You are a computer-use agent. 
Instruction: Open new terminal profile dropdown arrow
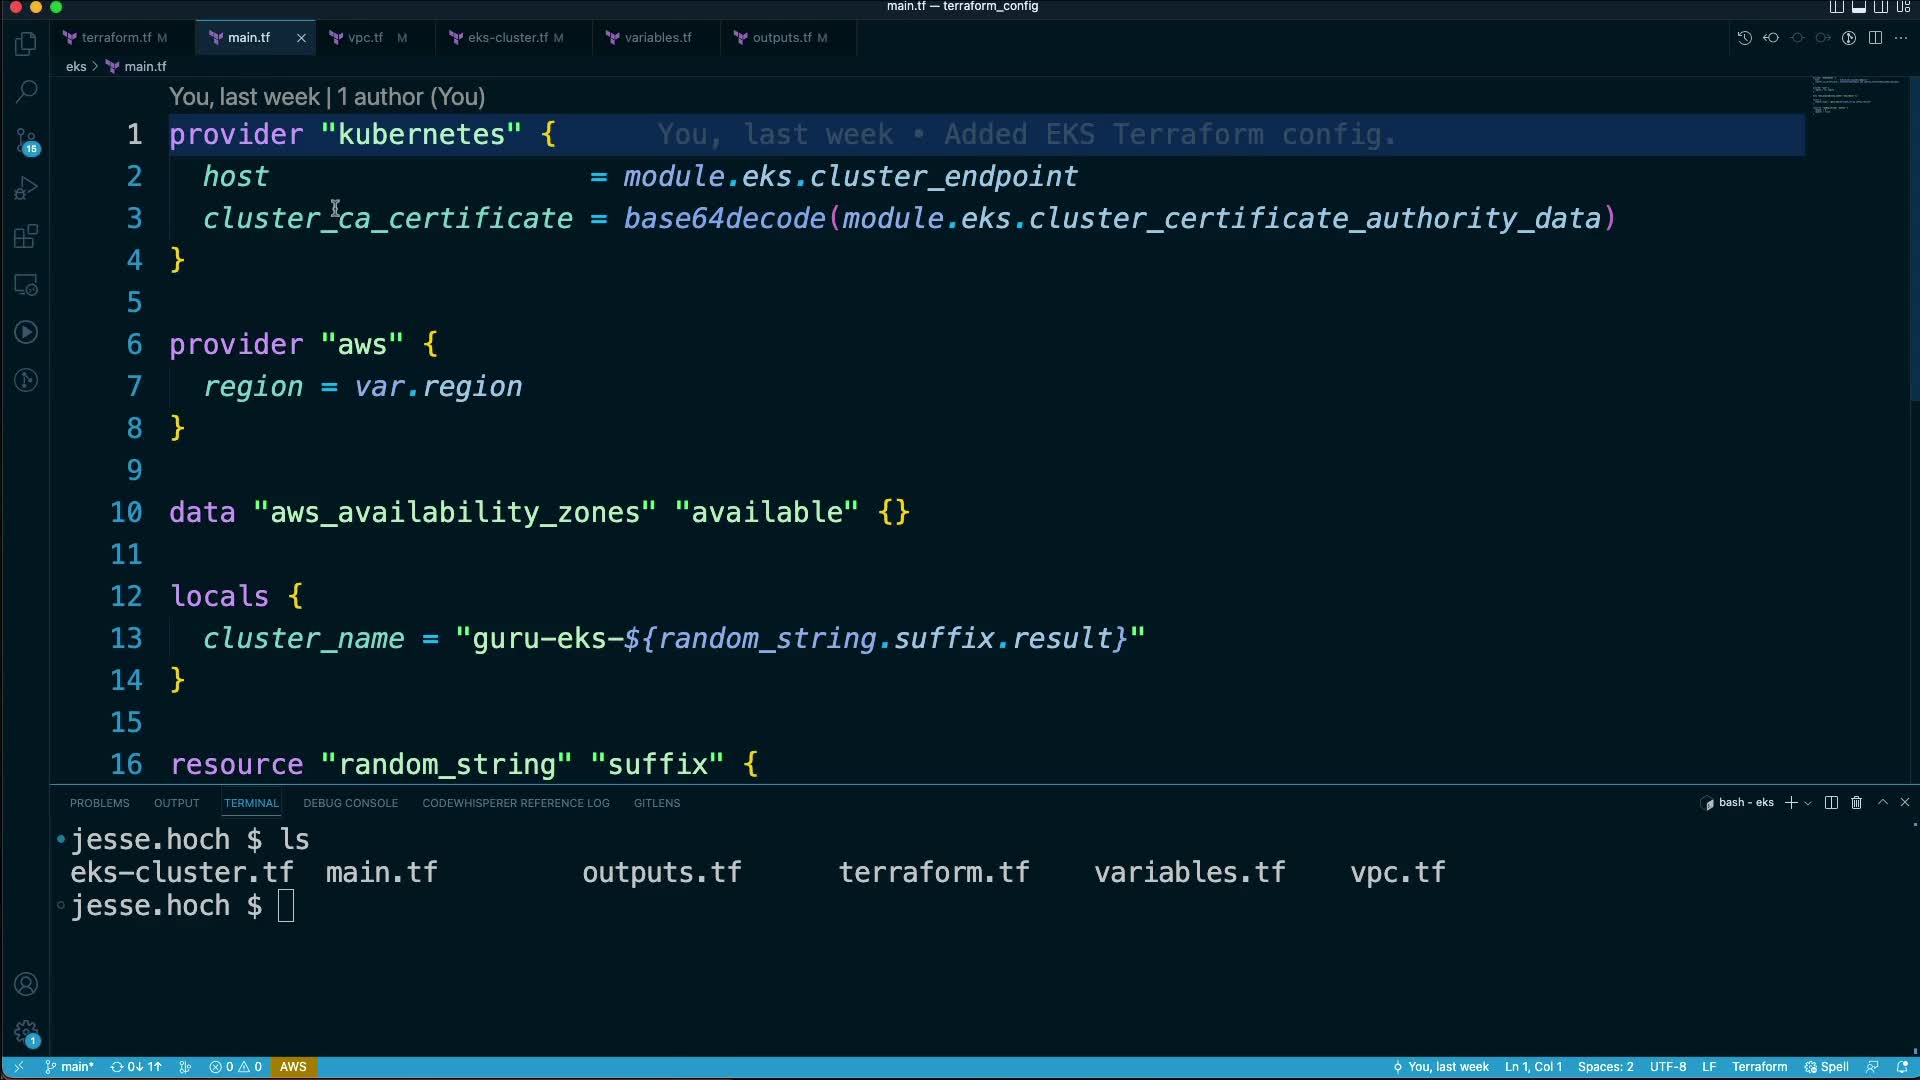pyautogui.click(x=1808, y=803)
